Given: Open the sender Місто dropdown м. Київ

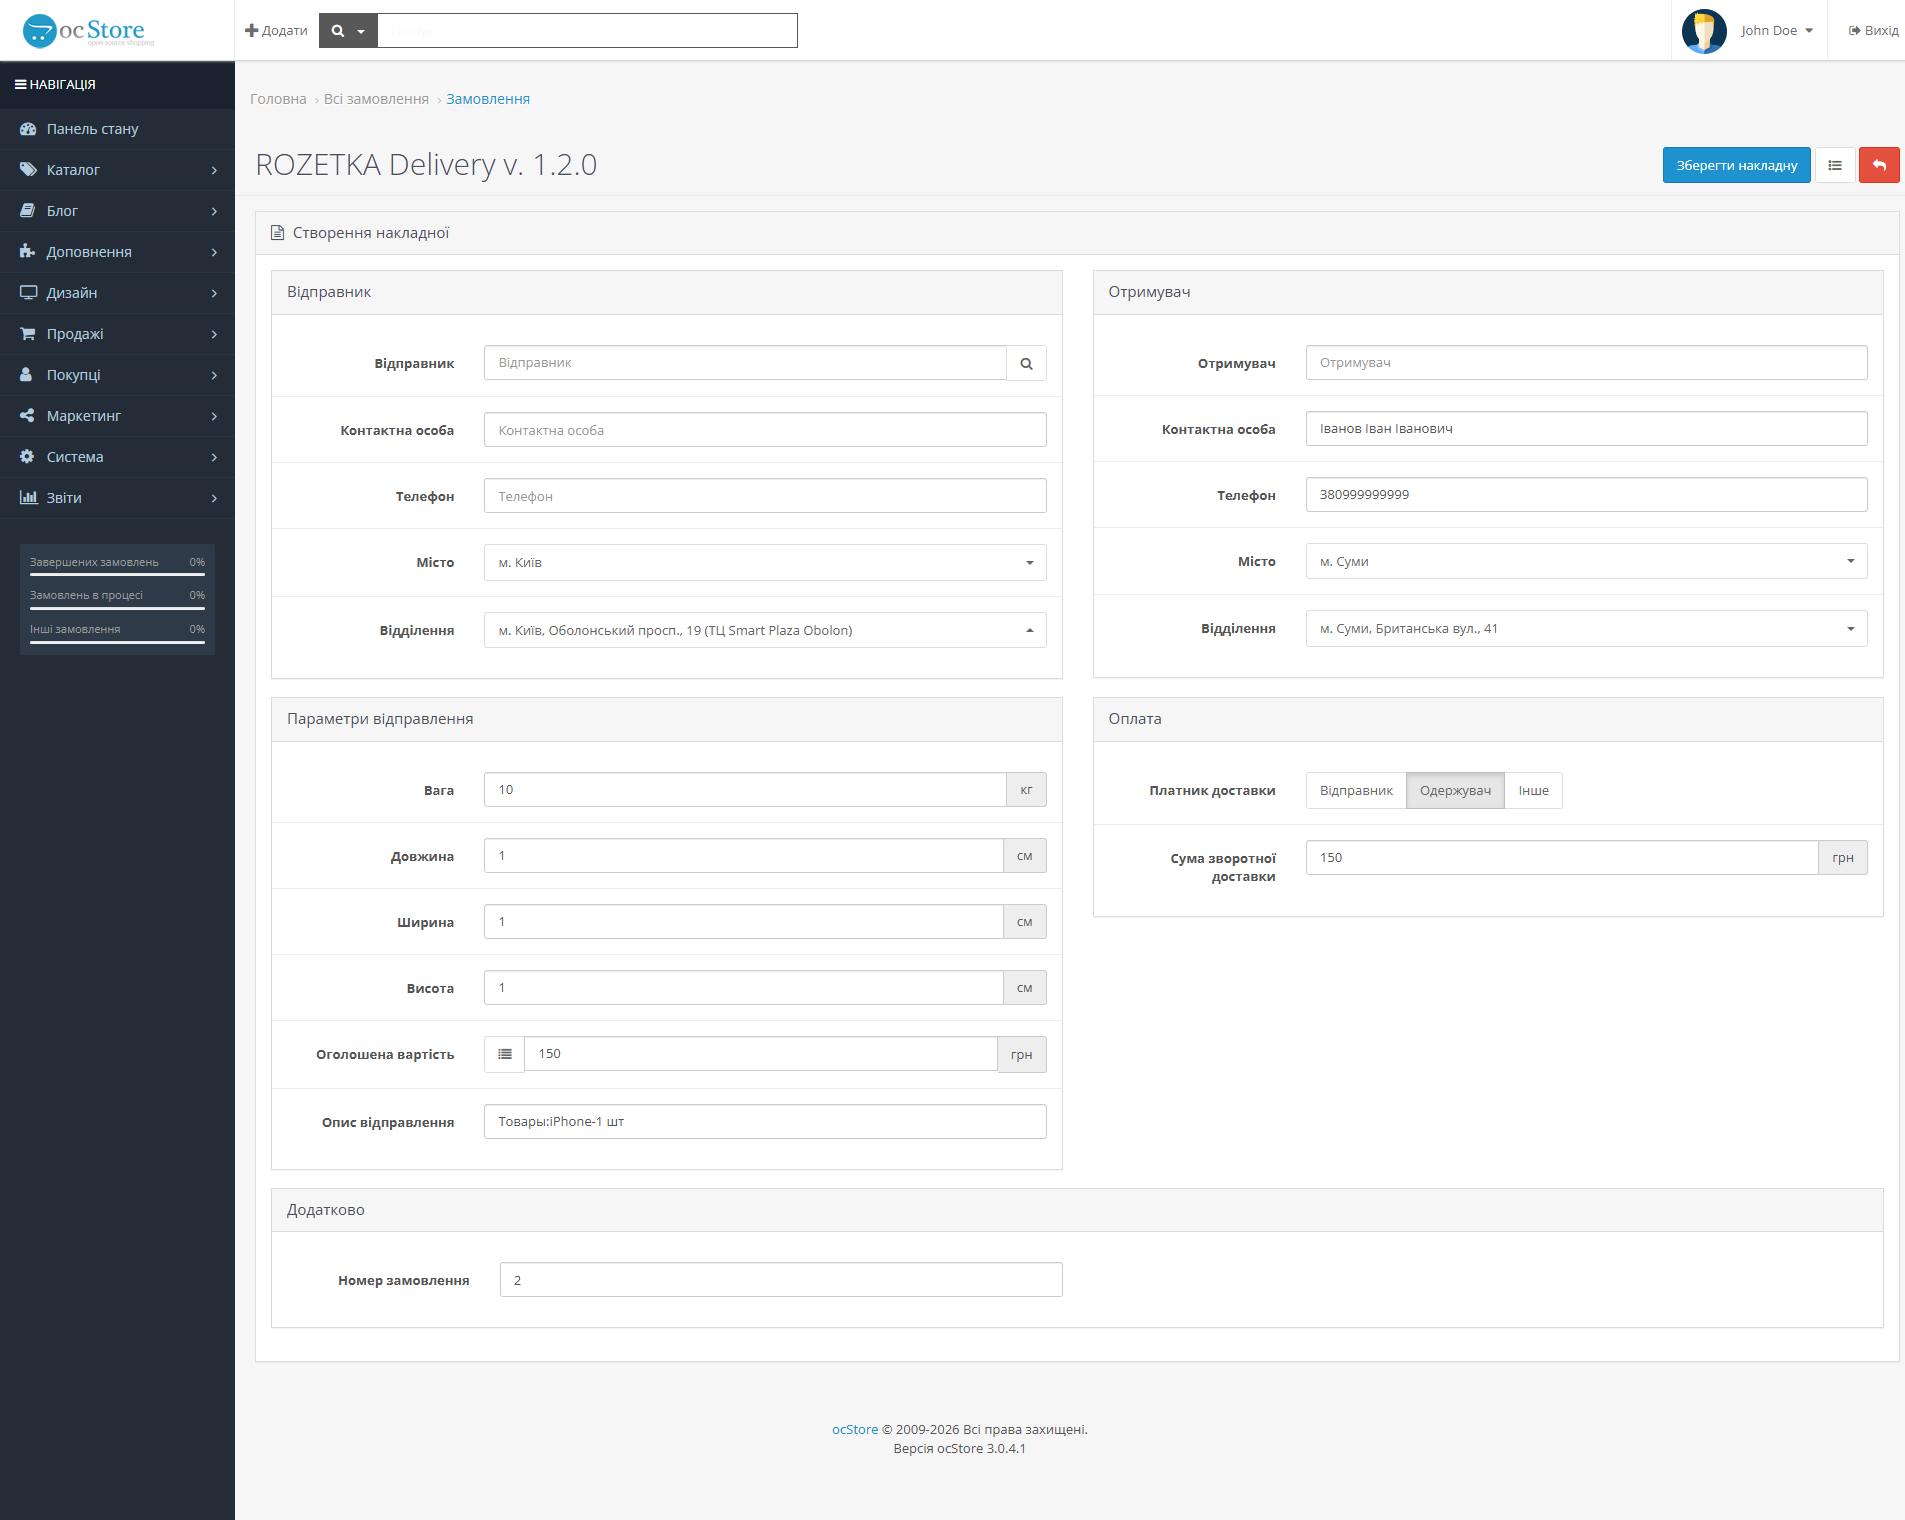Looking at the screenshot, I should click(765, 562).
